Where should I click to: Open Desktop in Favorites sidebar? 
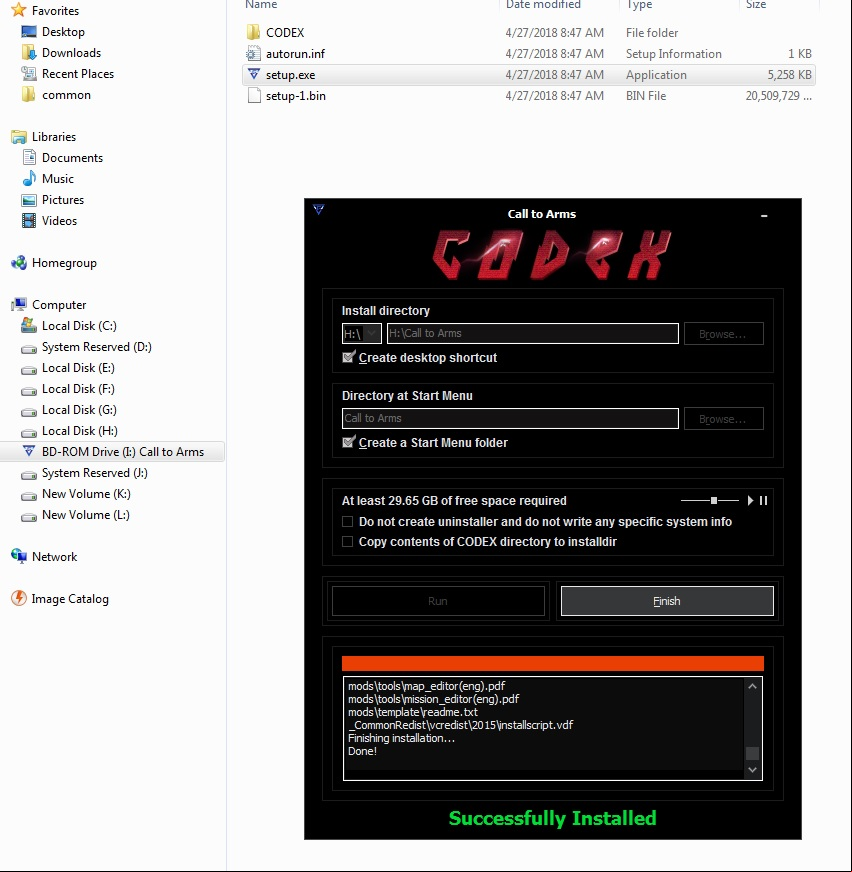pos(53,32)
